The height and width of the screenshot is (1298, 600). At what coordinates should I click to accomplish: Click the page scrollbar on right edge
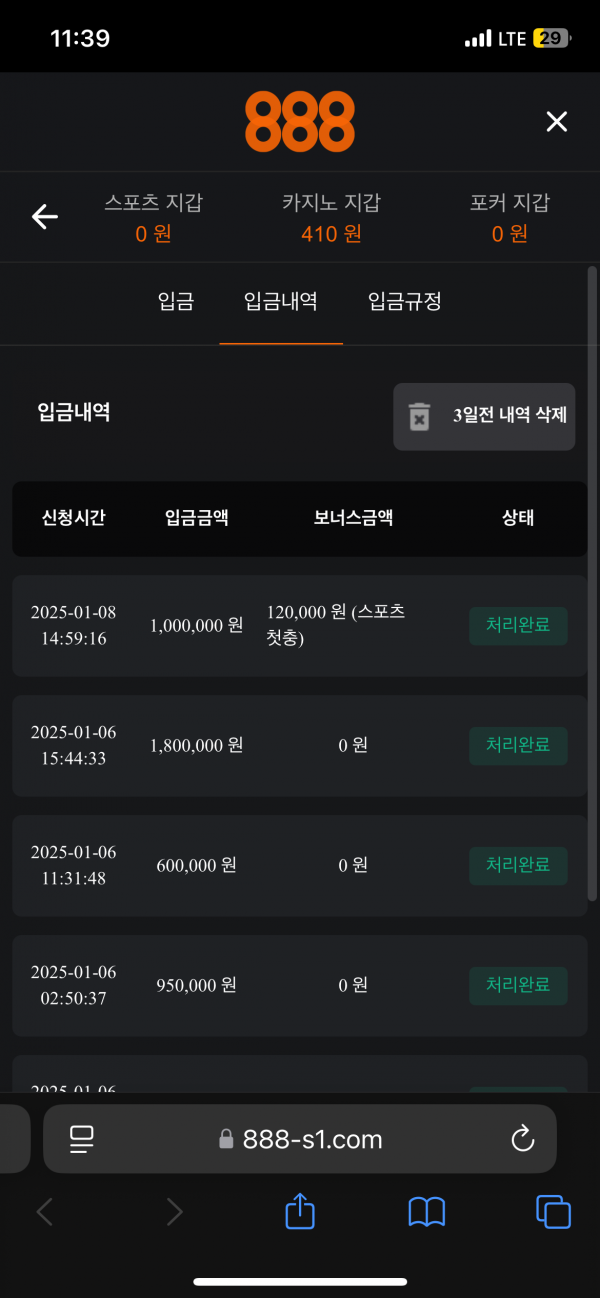click(x=595, y=580)
